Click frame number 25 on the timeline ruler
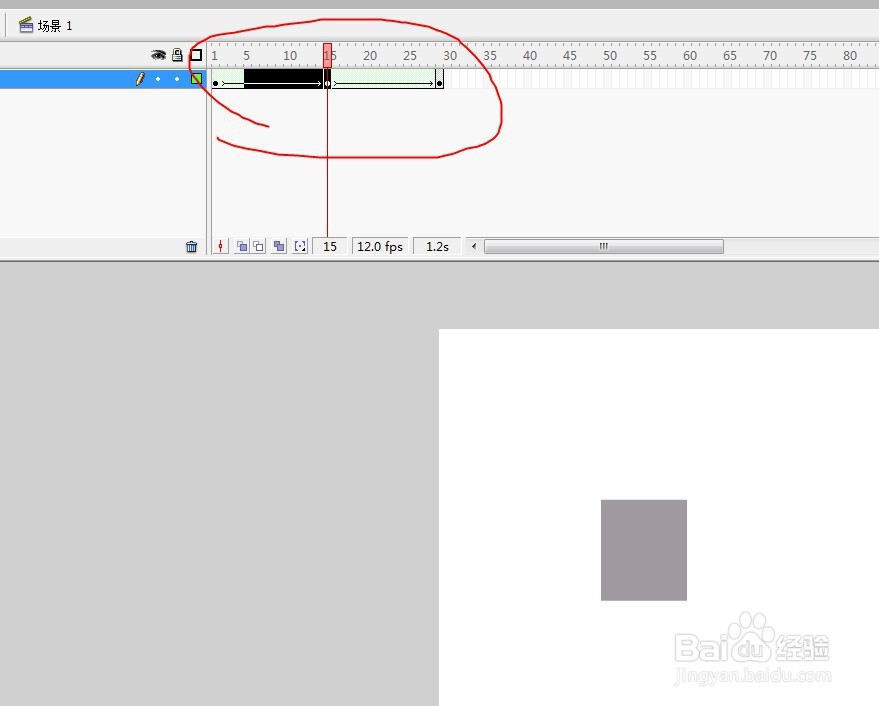The height and width of the screenshot is (706, 879). click(x=410, y=56)
